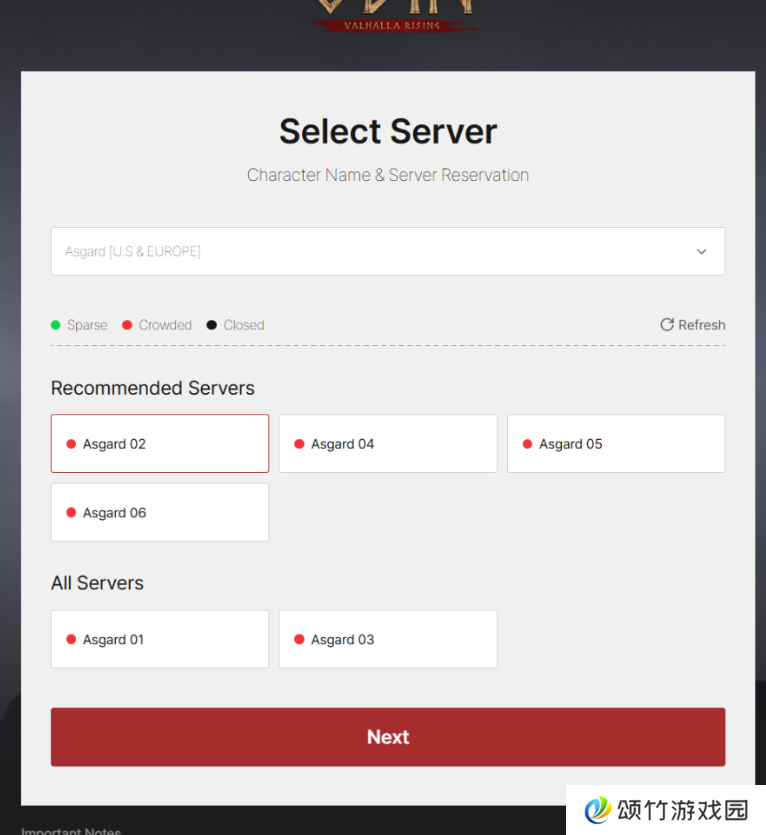
Task: Choose the Asgard 03 server
Action: tap(388, 639)
